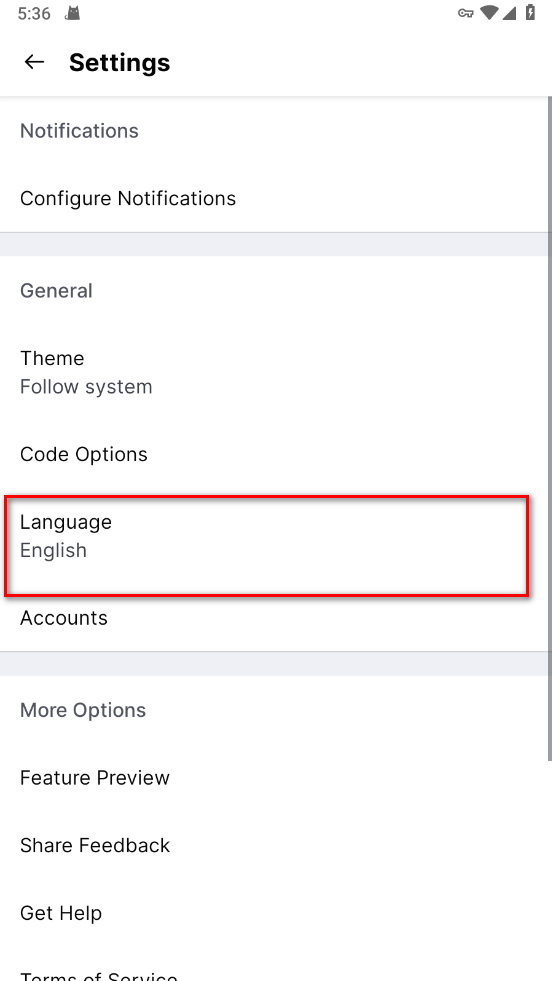This screenshot has height=981, width=552.
Task: Tap Get Help
Action: tap(275, 913)
